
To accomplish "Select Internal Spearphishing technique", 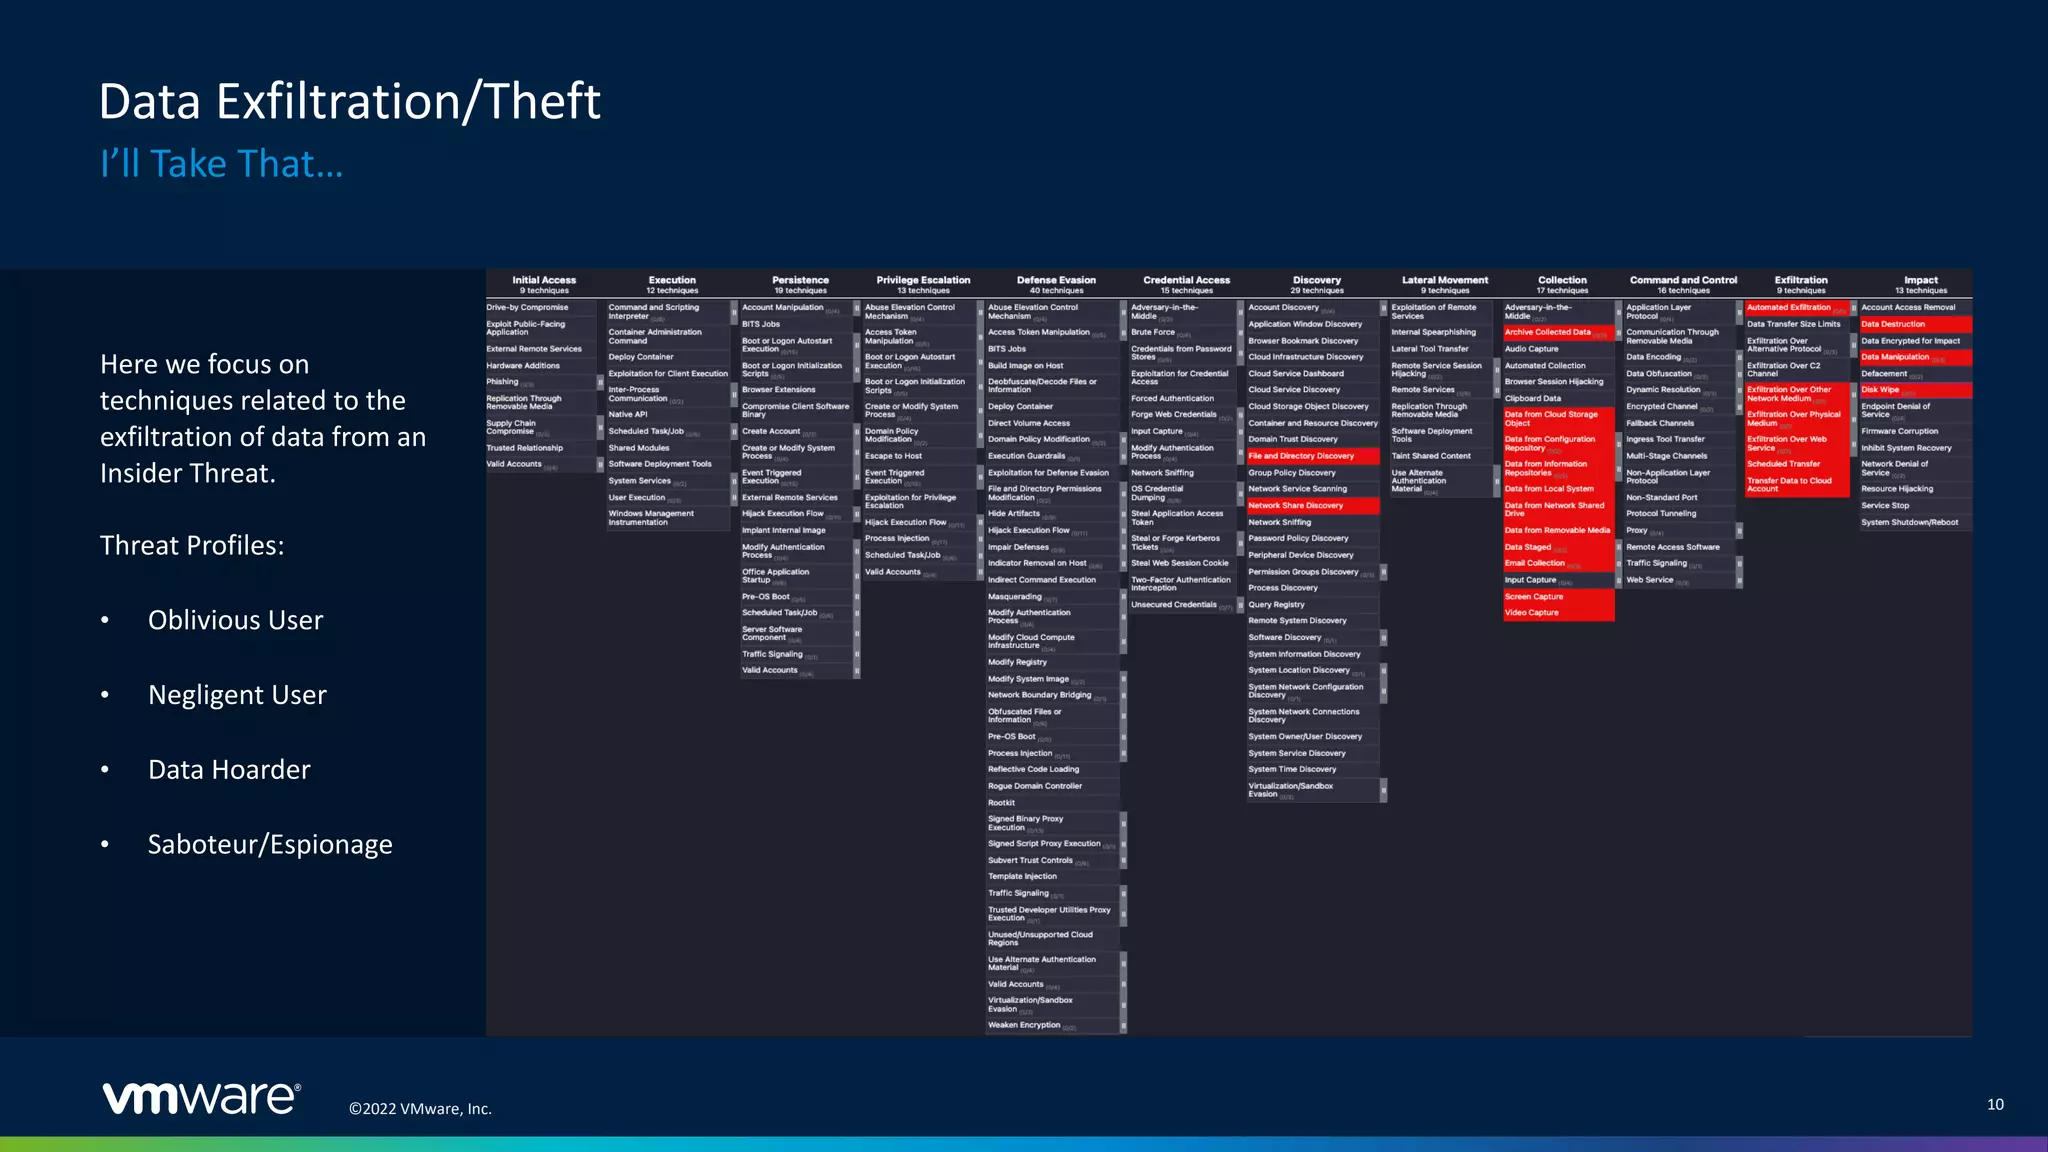I will (x=1441, y=333).
